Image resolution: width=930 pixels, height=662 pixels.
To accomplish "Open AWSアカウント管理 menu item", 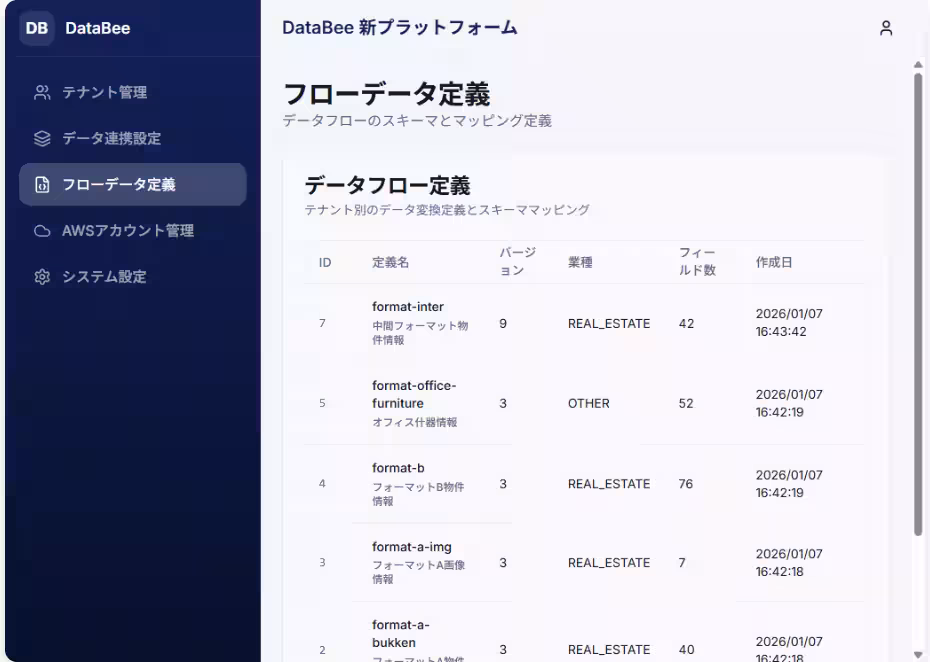I will click(133, 231).
